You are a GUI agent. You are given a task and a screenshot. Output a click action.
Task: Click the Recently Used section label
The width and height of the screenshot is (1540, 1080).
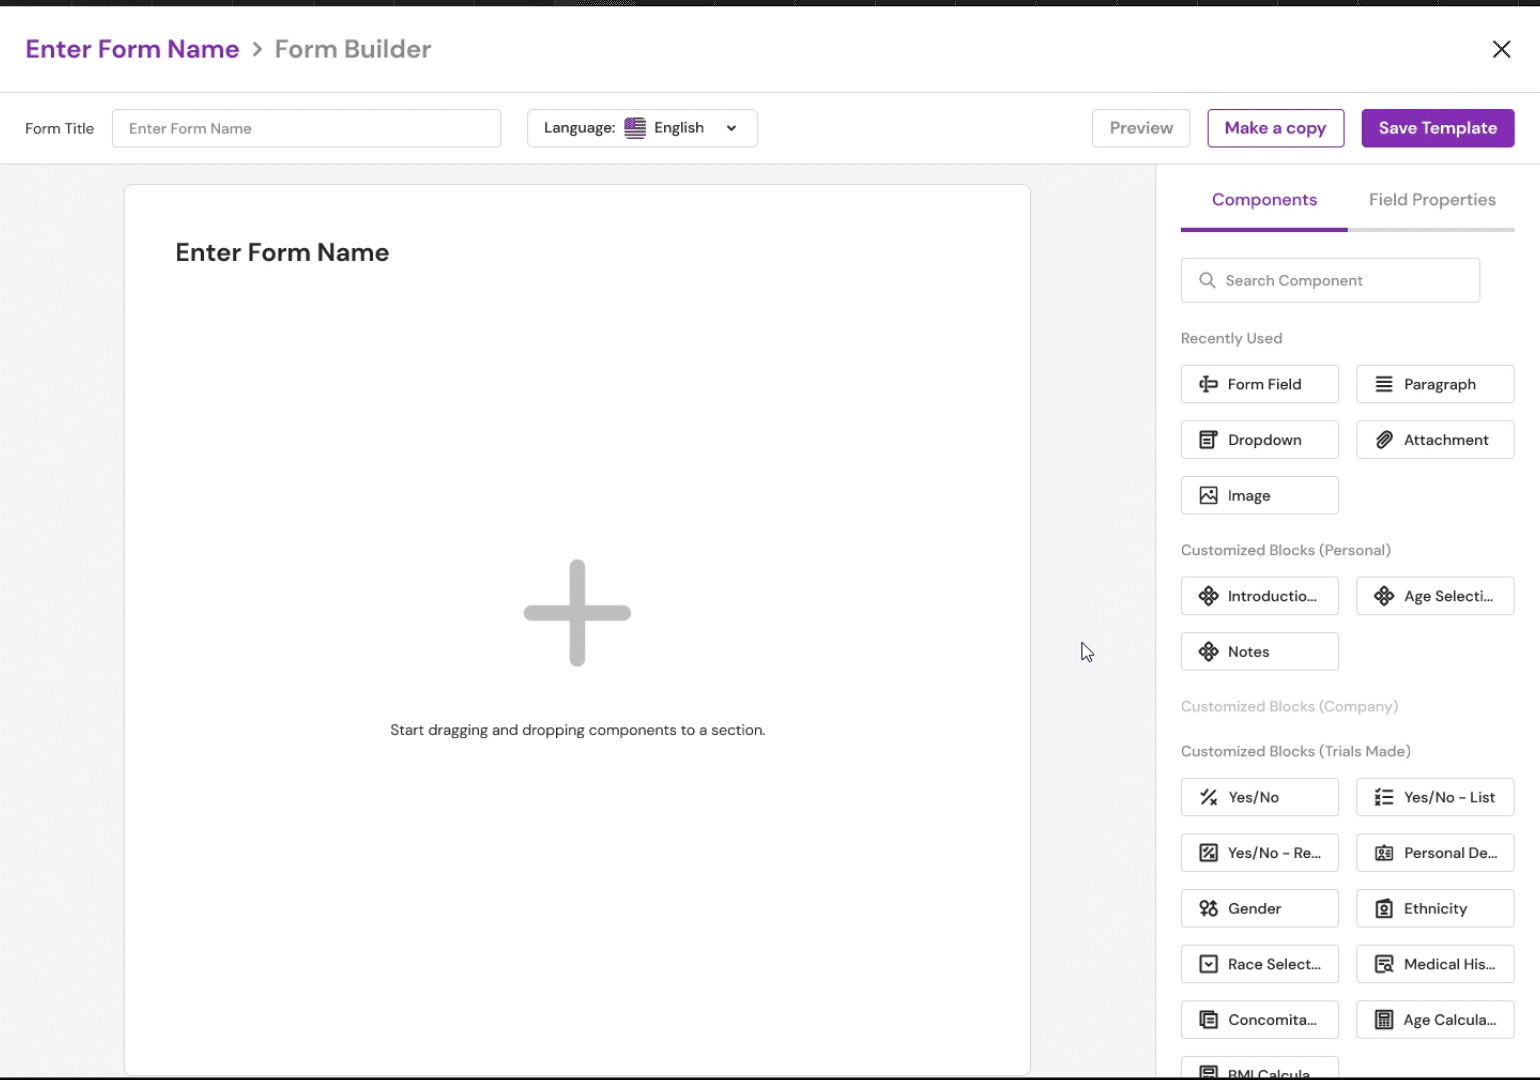[1231, 338]
